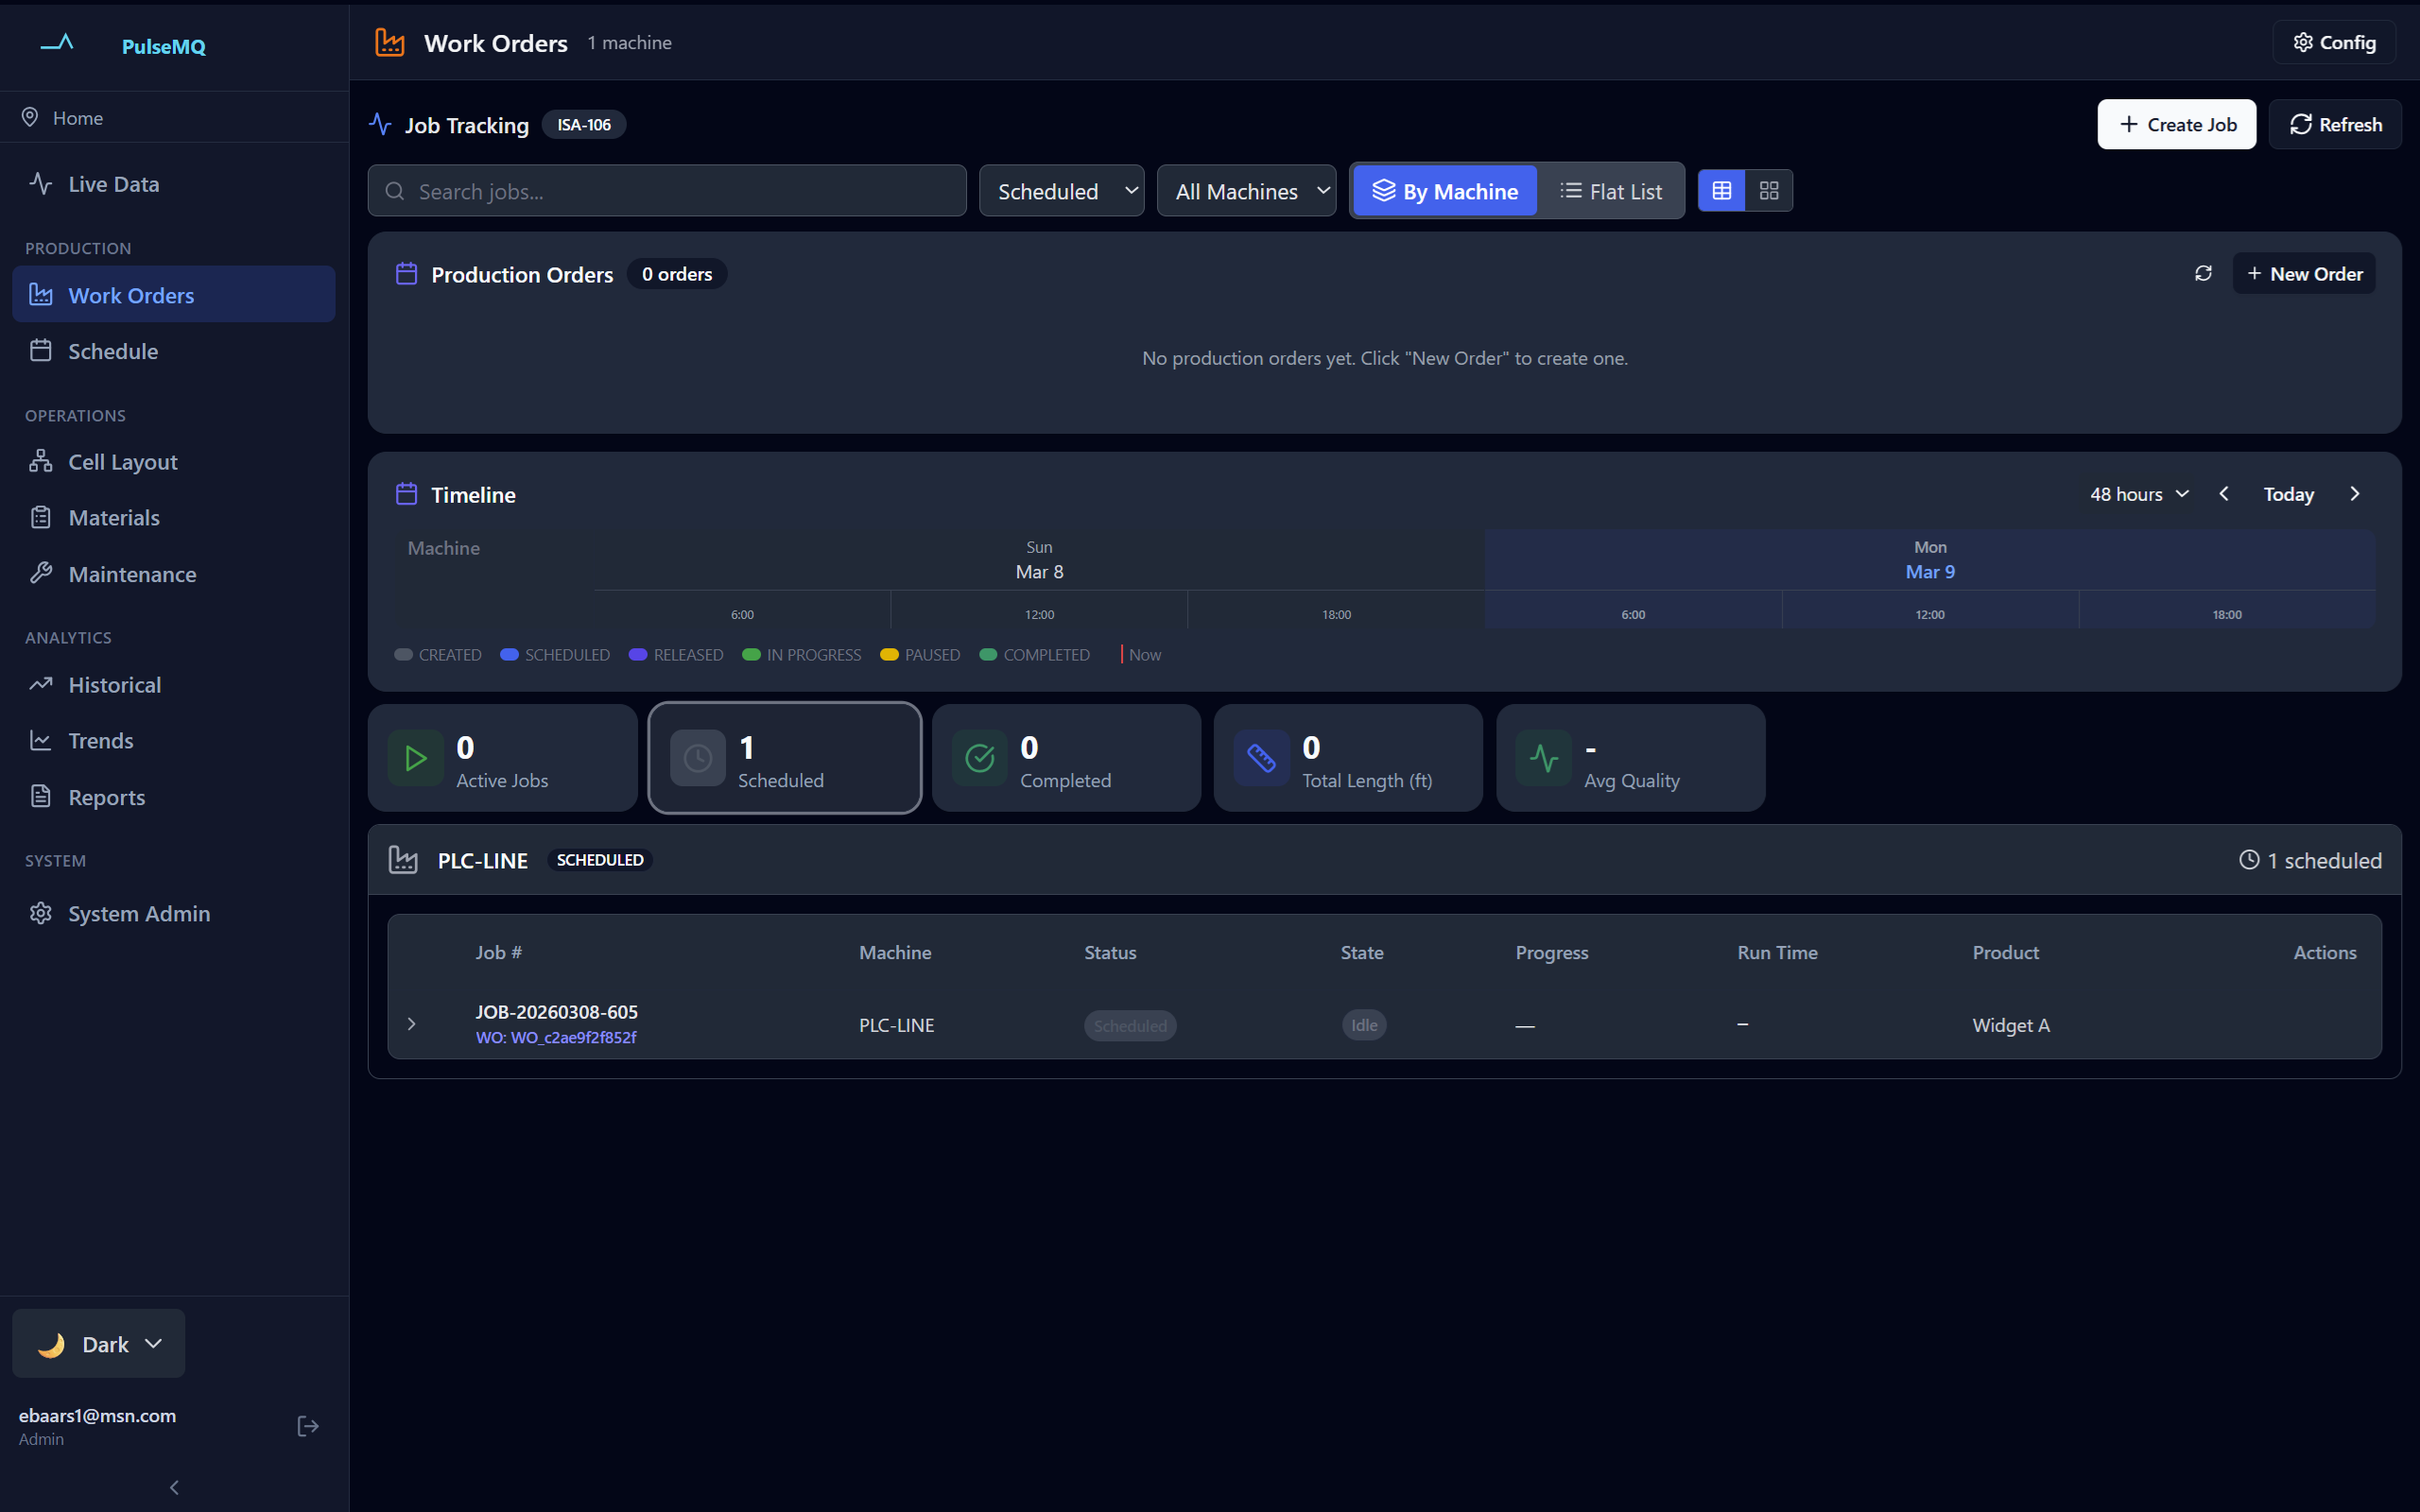Click the Search jobs input field
The width and height of the screenshot is (2420, 1512).
667,191
